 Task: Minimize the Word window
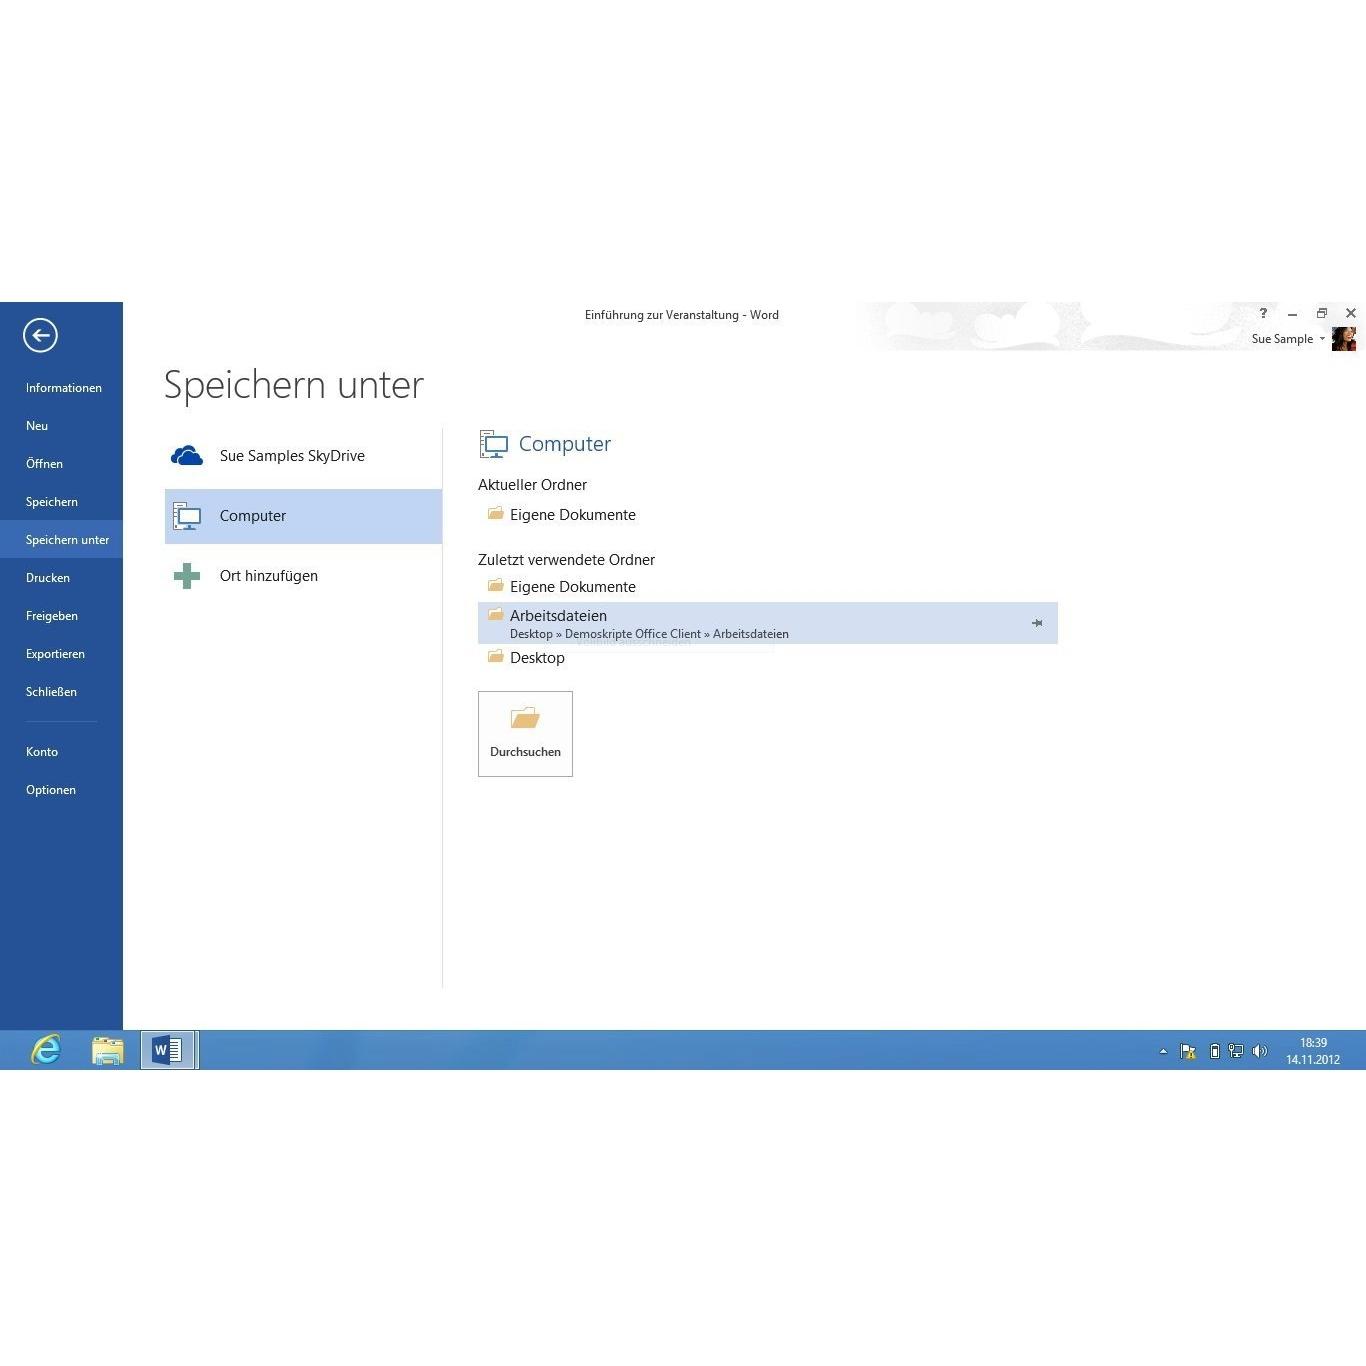point(1292,314)
